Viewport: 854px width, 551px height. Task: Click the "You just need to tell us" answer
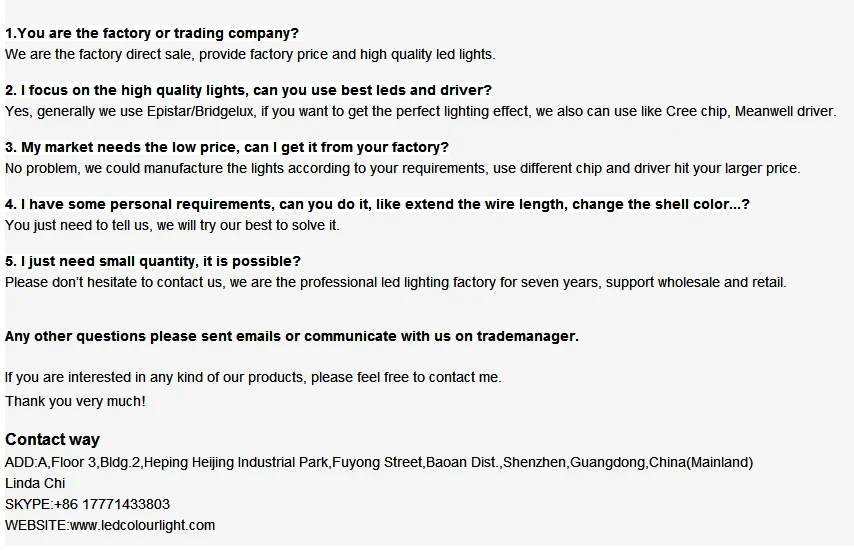172,225
